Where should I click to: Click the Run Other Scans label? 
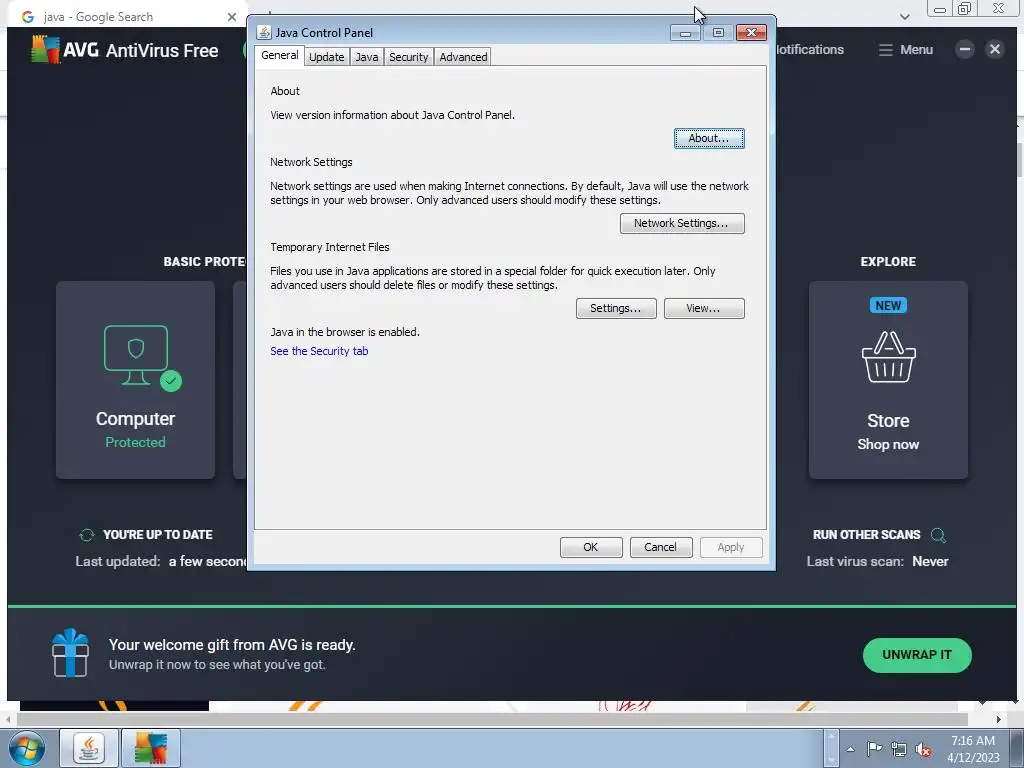click(867, 535)
